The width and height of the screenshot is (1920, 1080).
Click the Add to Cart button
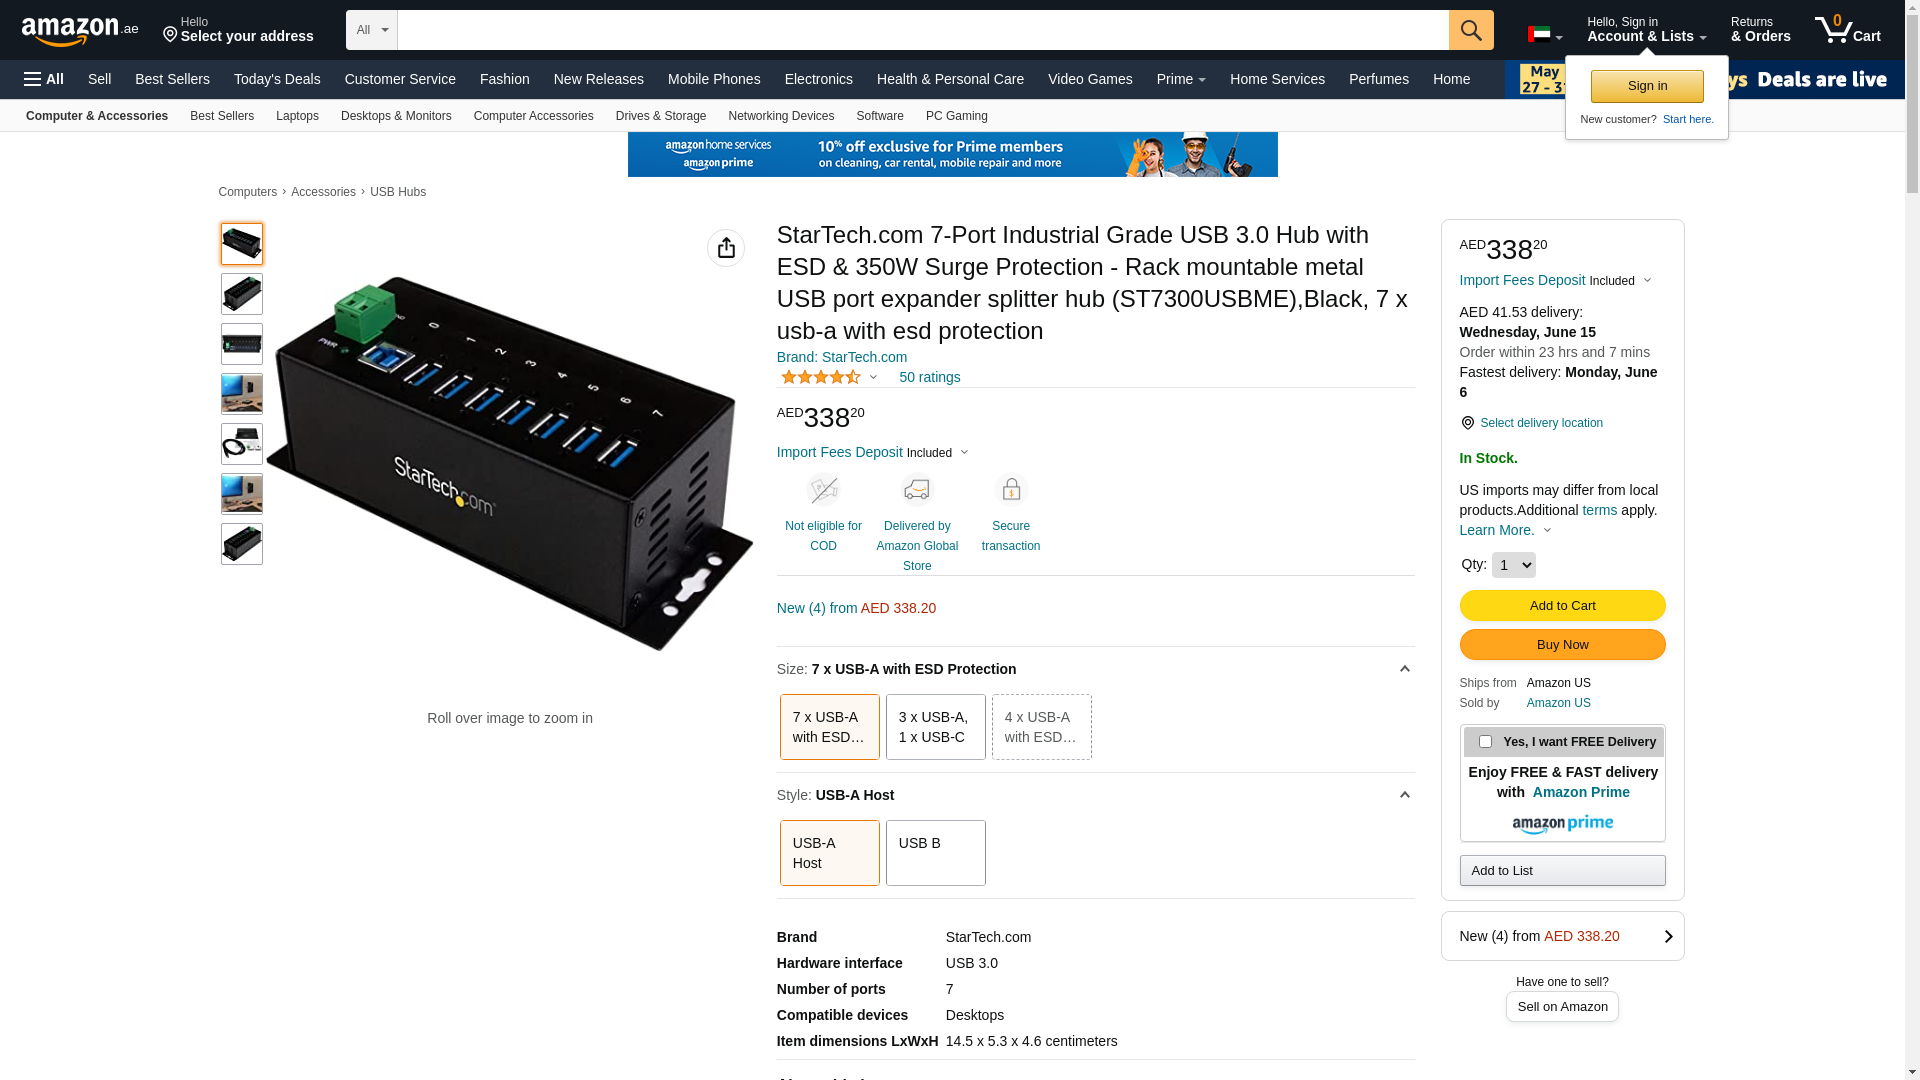[x=1562, y=605]
